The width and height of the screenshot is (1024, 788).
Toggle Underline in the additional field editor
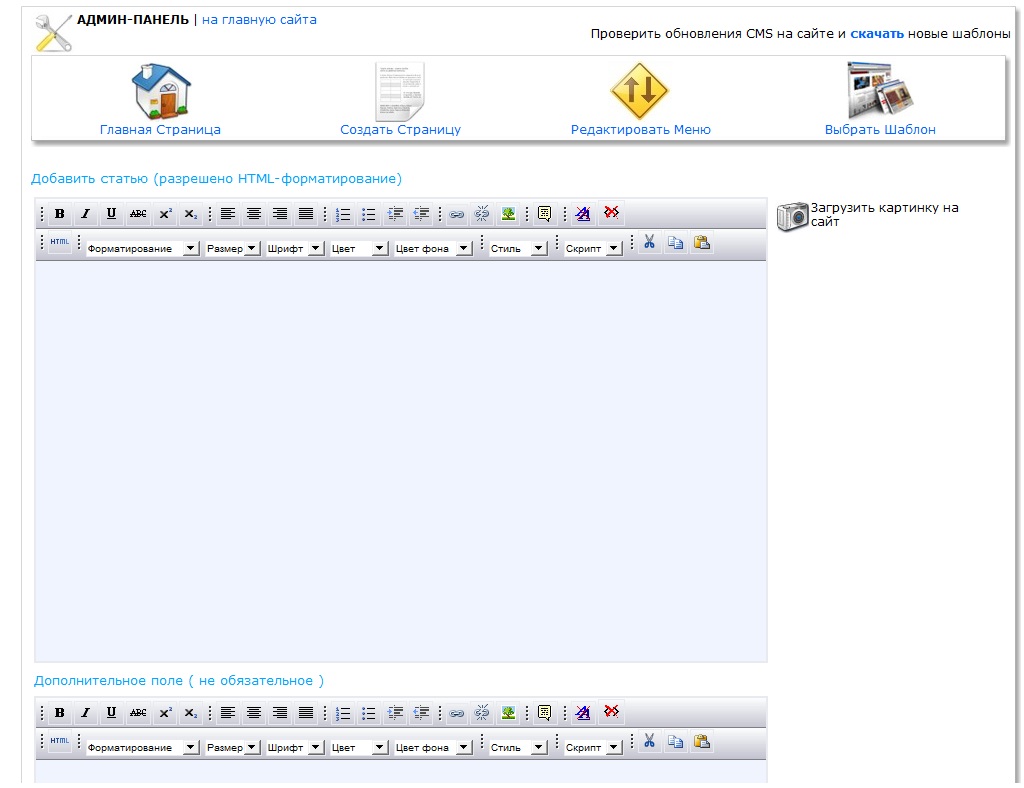coord(111,713)
